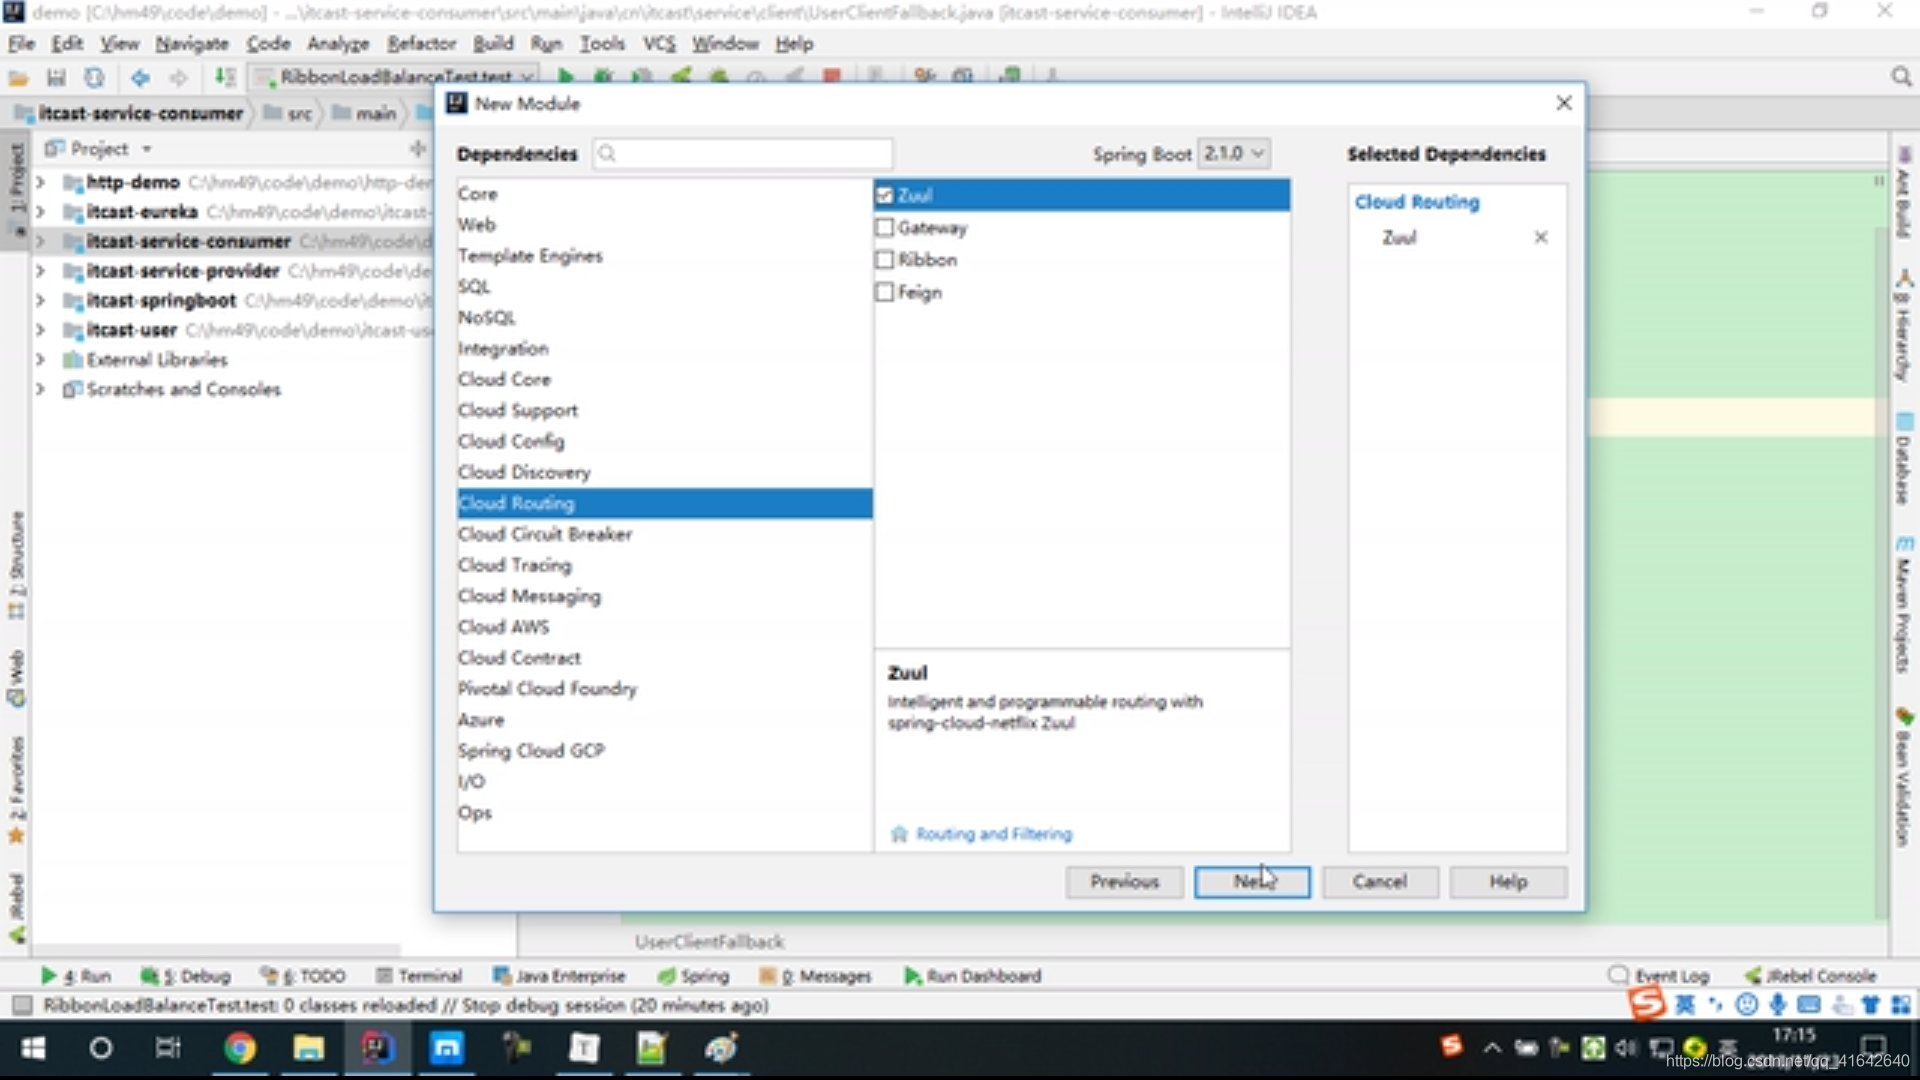This screenshot has width=1920, height=1080.
Task: Click the Back navigation arrow icon
Action: pyautogui.click(x=140, y=78)
